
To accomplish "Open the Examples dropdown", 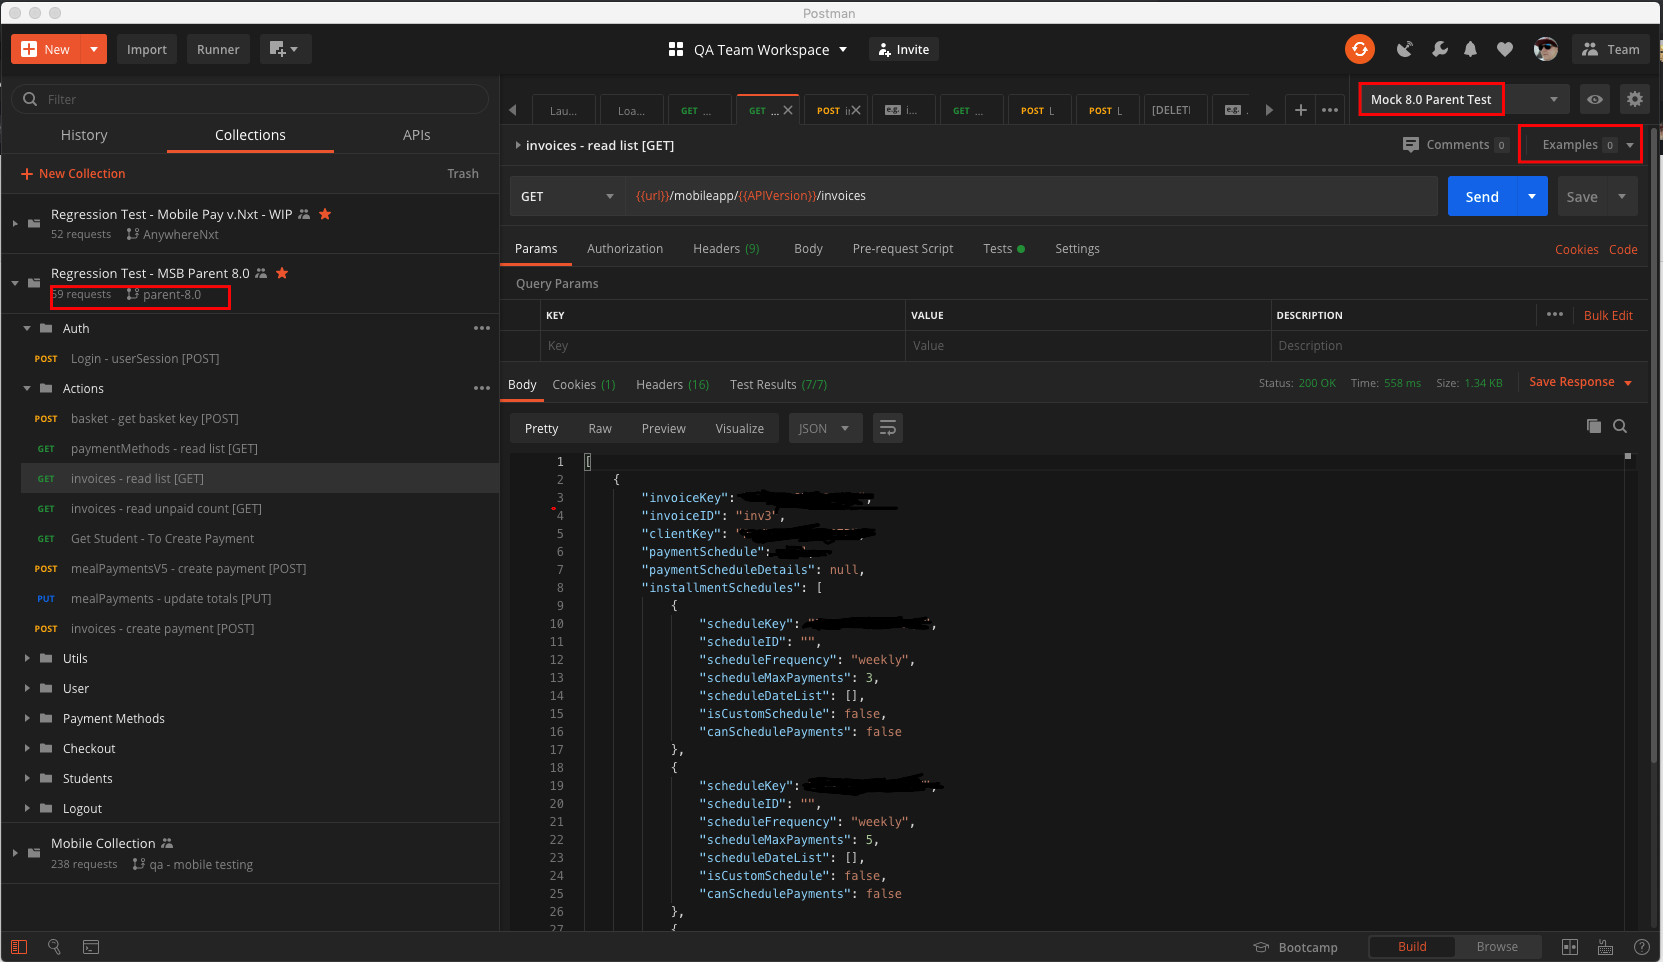I will (x=1628, y=144).
